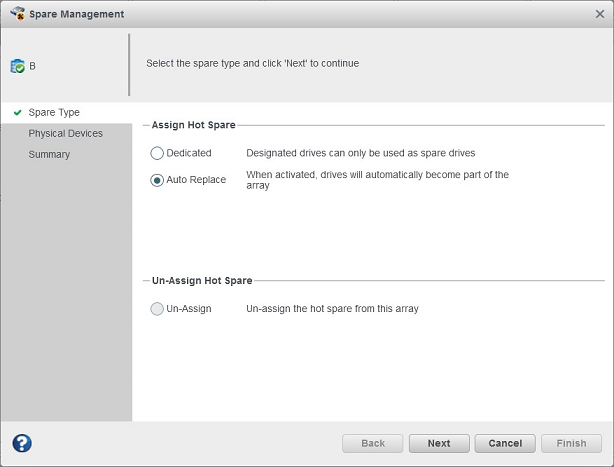Click the 'Un-assign the hot spare' description
The image size is (614, 467).
pos(332,309)
